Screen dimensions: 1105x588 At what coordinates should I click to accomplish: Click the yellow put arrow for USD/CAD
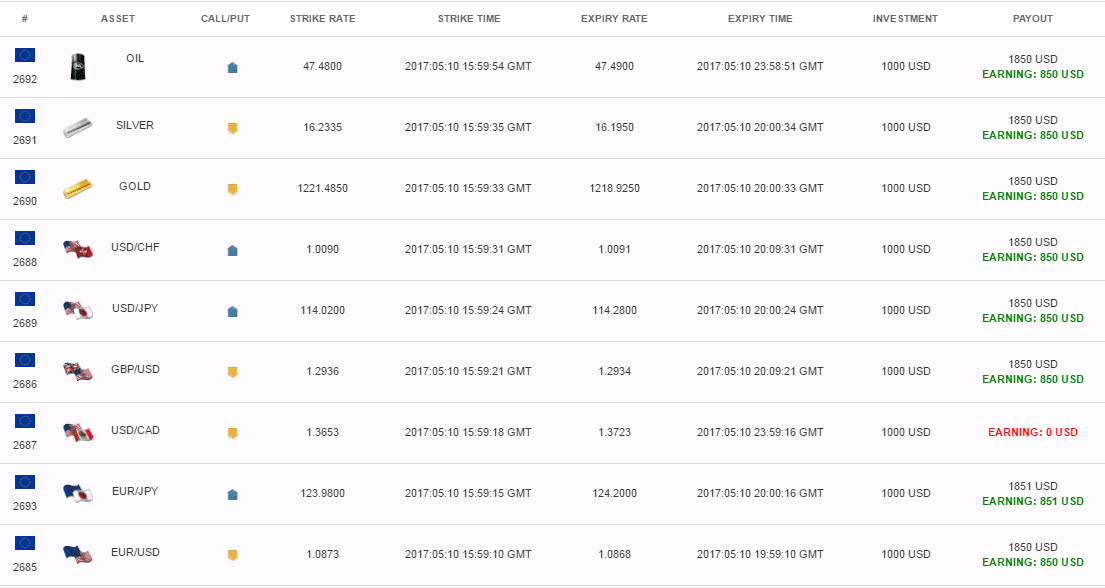[233, 433]
